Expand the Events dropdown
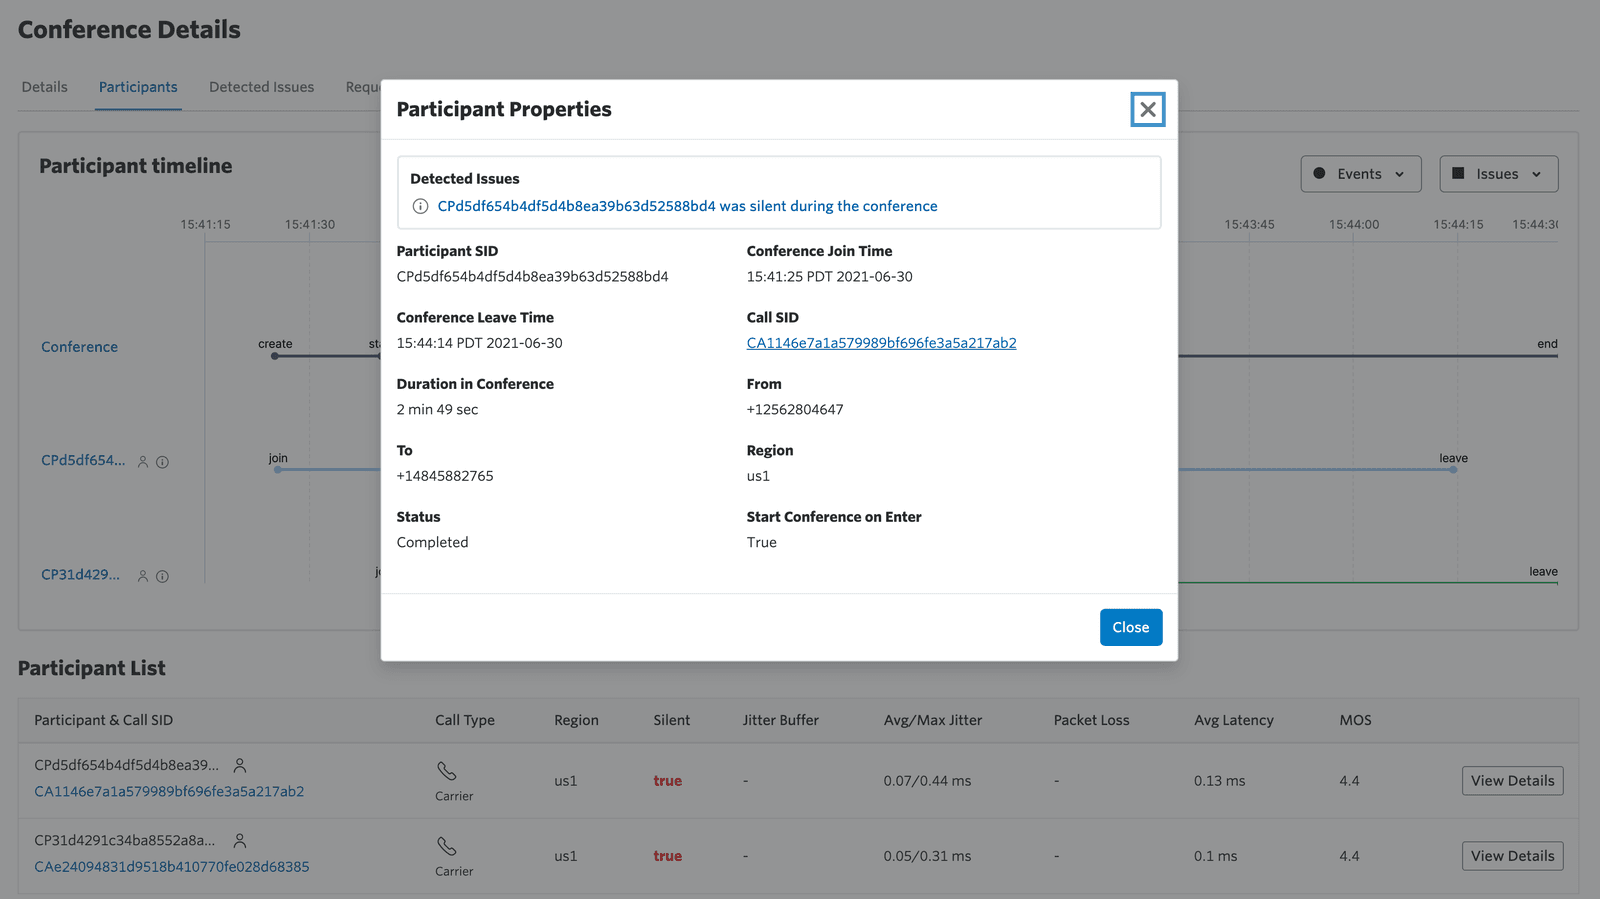Viewport: 1600px width, 899px height. tap(1360, 174)
